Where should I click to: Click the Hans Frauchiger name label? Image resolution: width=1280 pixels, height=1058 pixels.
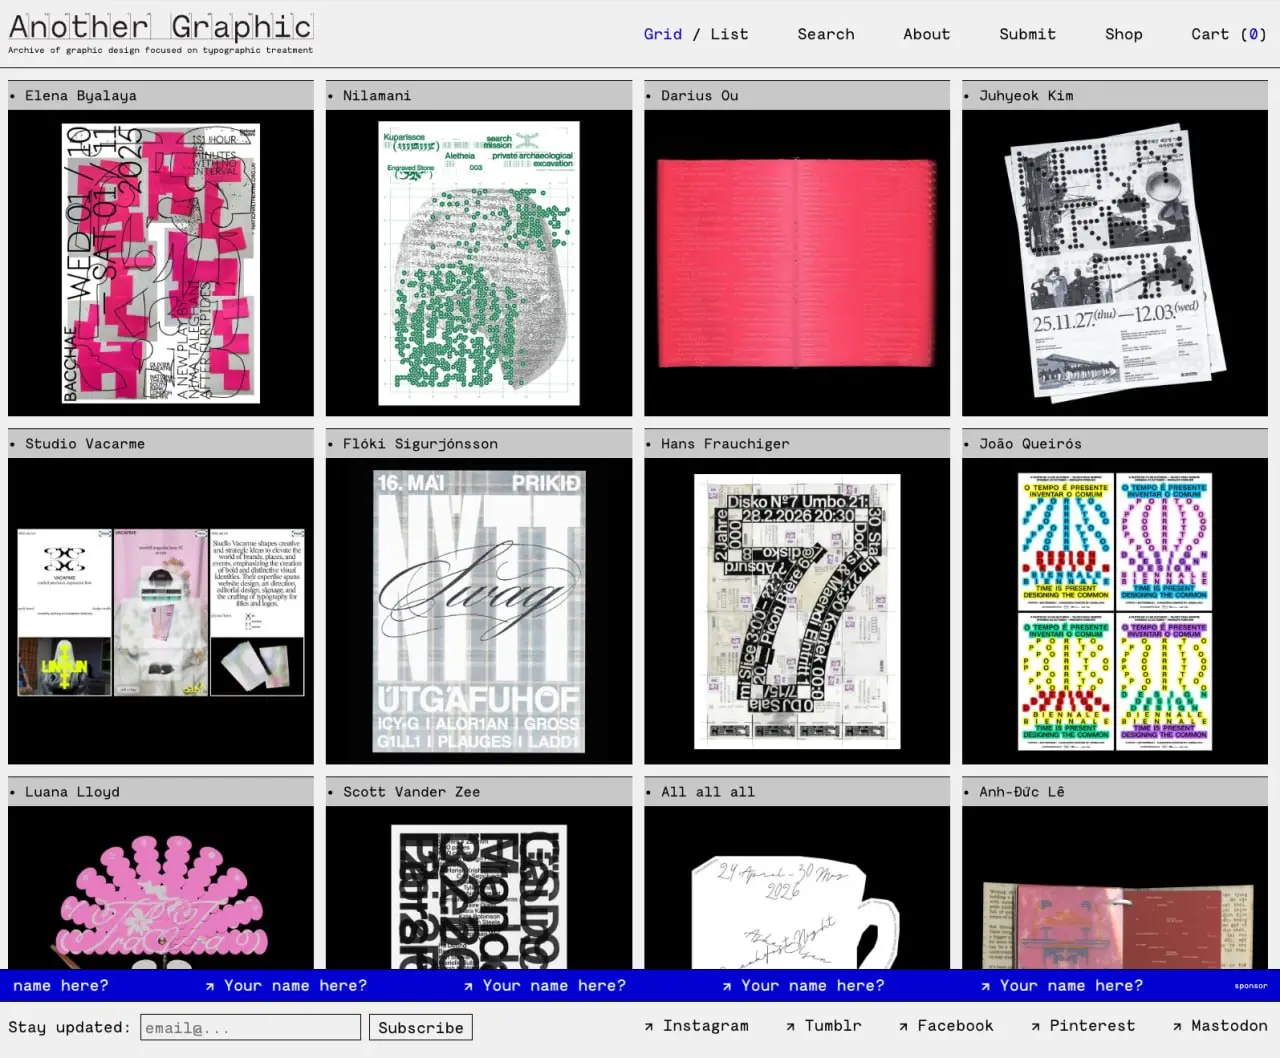point(725,444)
